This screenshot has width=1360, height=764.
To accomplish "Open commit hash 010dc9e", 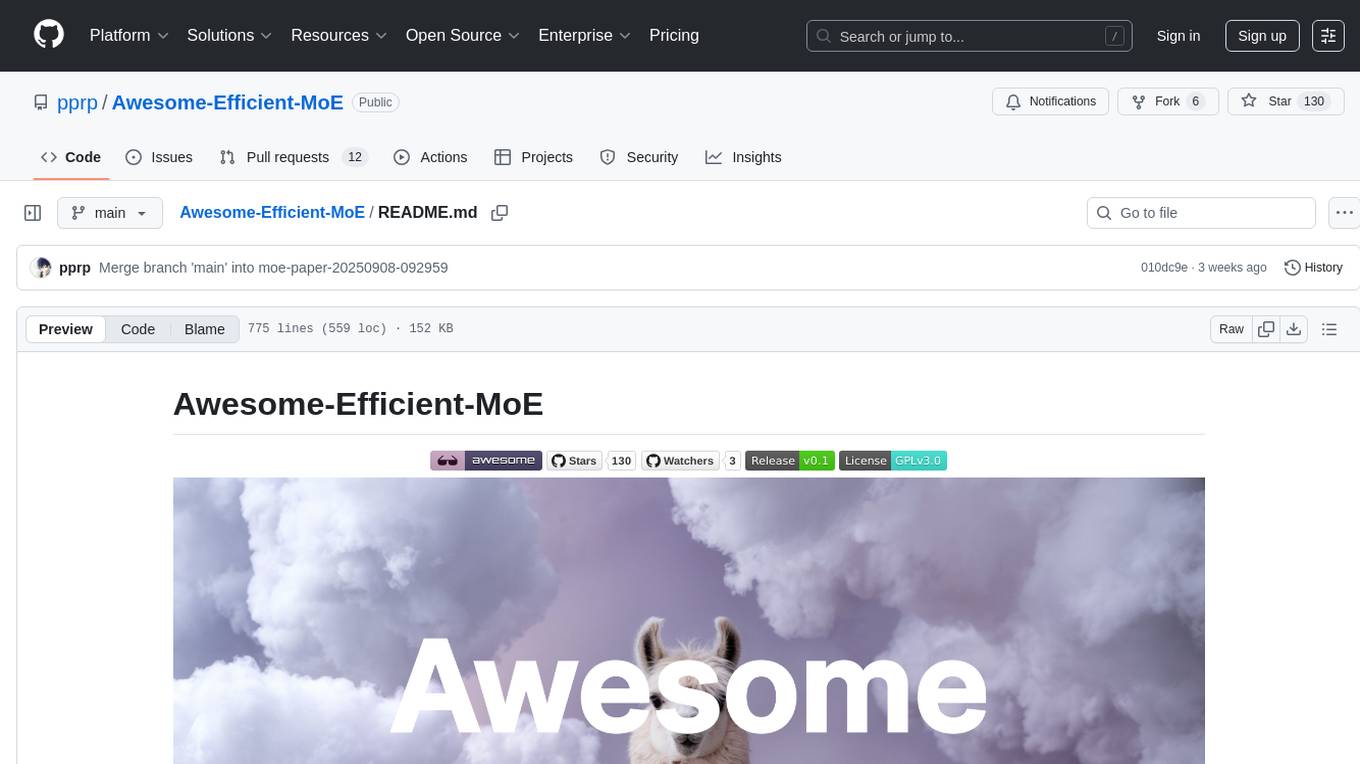I will [x=1164, y=267].
